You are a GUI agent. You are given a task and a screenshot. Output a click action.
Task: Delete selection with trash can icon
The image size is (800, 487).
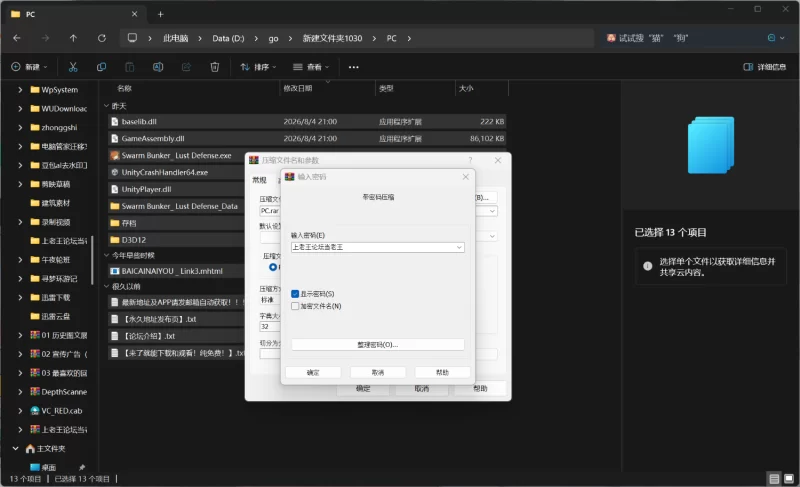(x=215, y=67)
